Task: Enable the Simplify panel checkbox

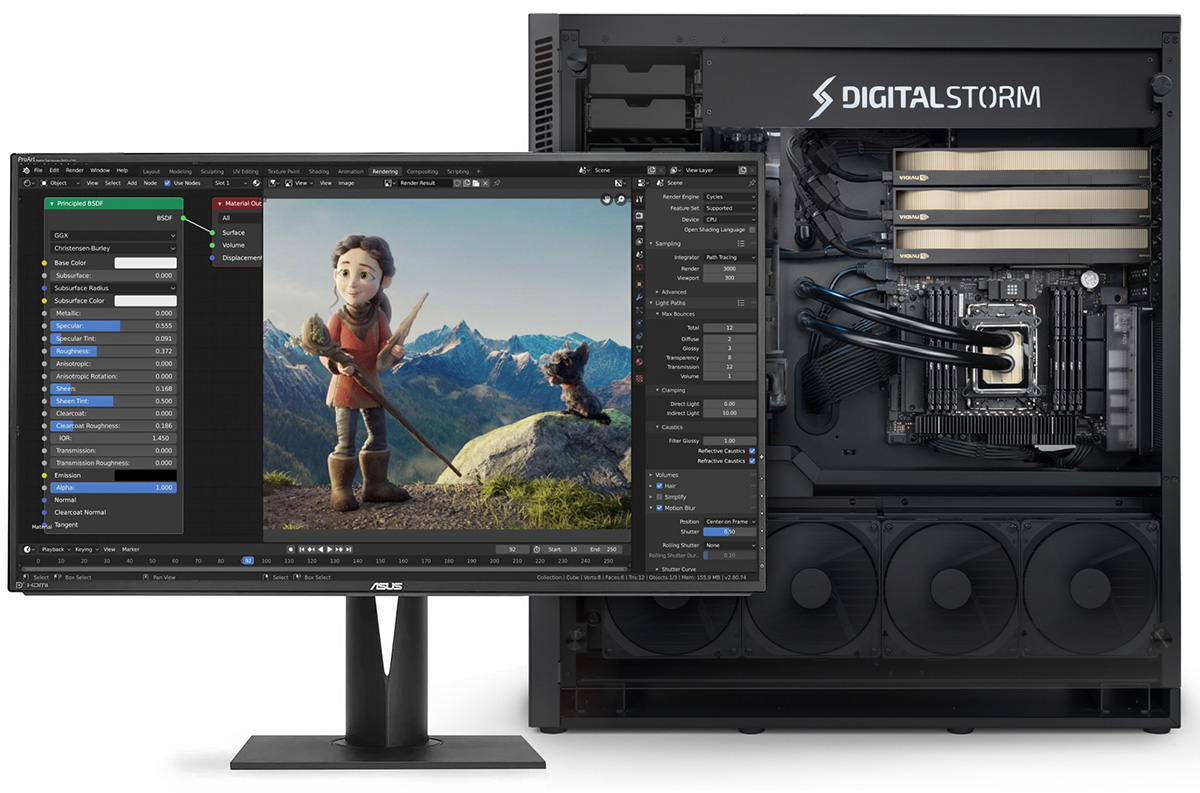Action: point(659,496)
